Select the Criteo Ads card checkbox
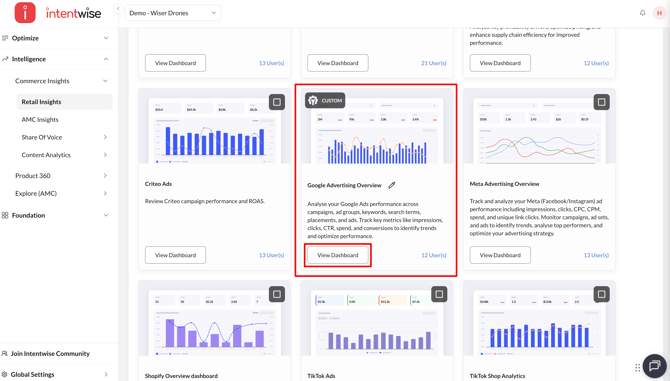Viewport: 670px width, 381px height. (277, 102)
